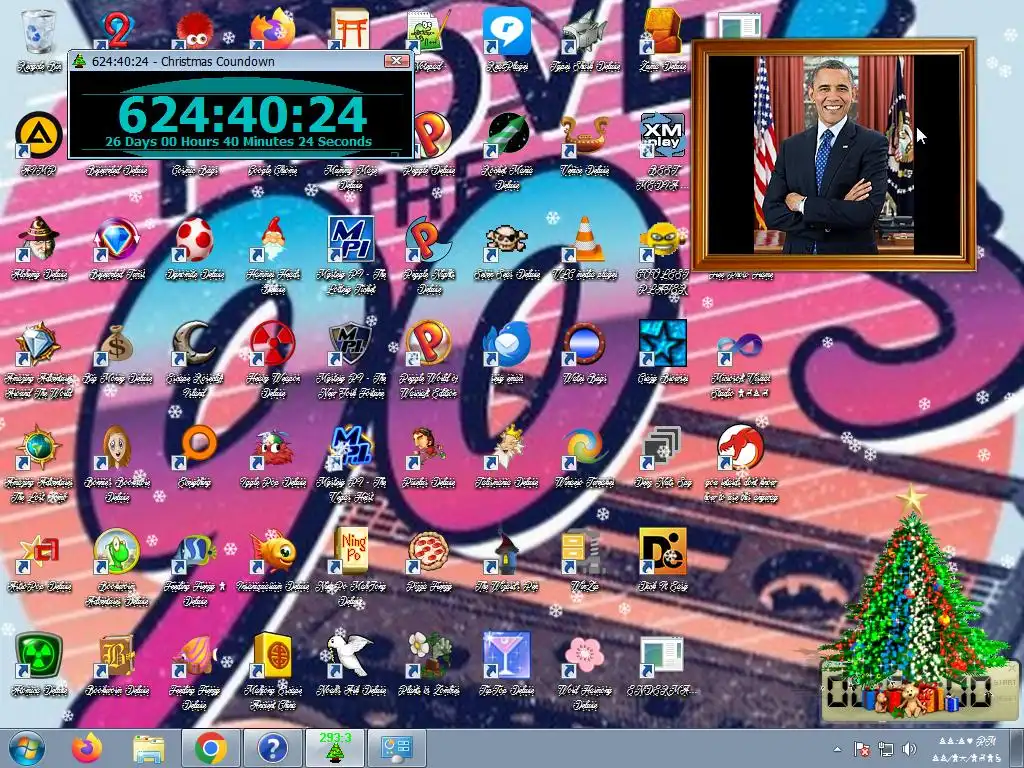Launch Hammer Heads Deluxe gnome icon
This screenshot has height=768, width=1024.
[x=273, y=239]
